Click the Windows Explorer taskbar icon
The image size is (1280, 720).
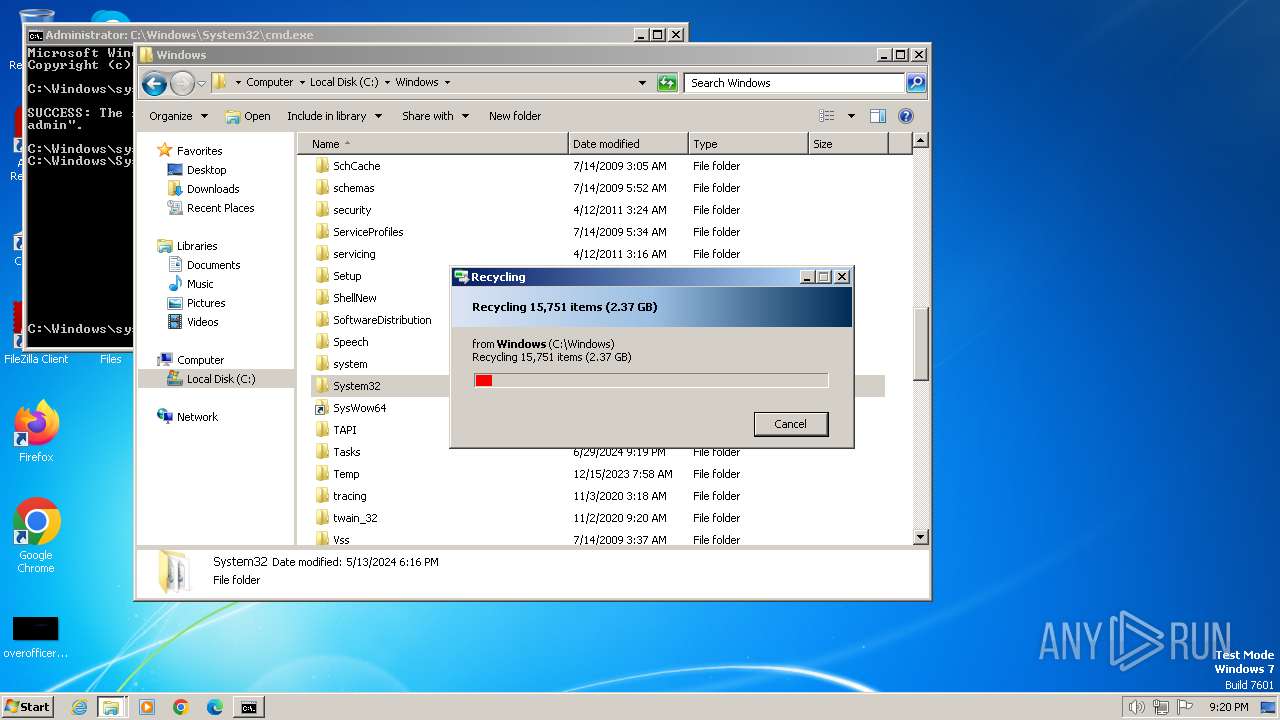[x=111, y=707]
